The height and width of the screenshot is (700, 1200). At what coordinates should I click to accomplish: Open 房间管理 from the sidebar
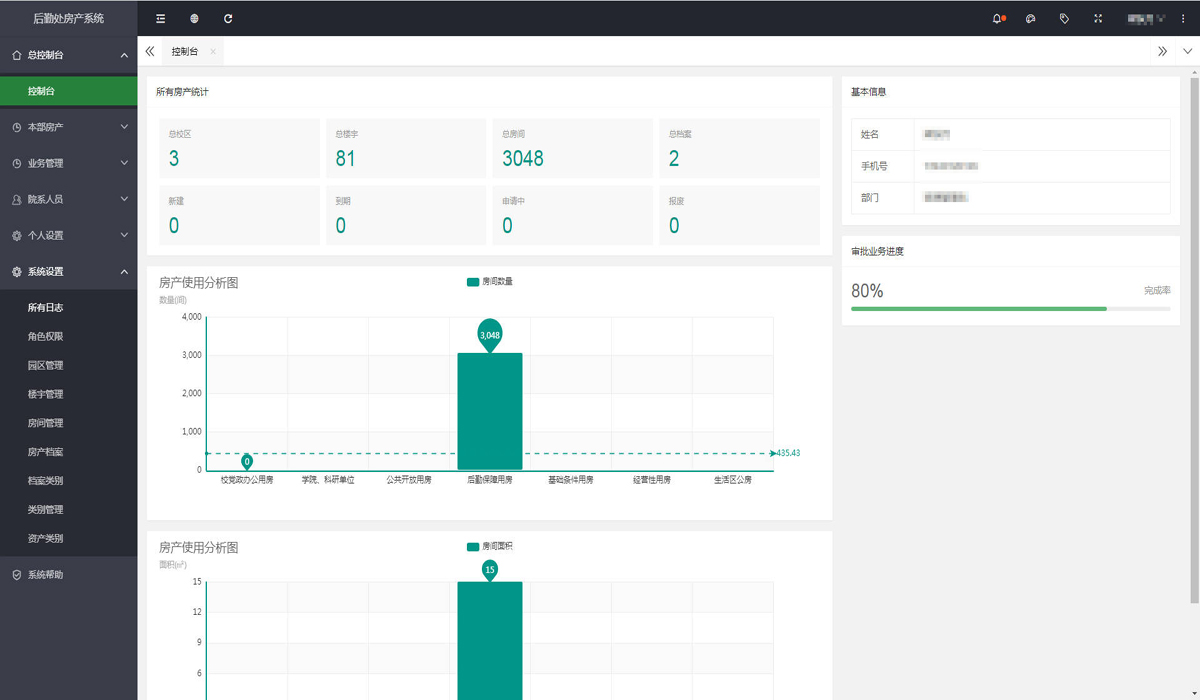coord(46,423)
